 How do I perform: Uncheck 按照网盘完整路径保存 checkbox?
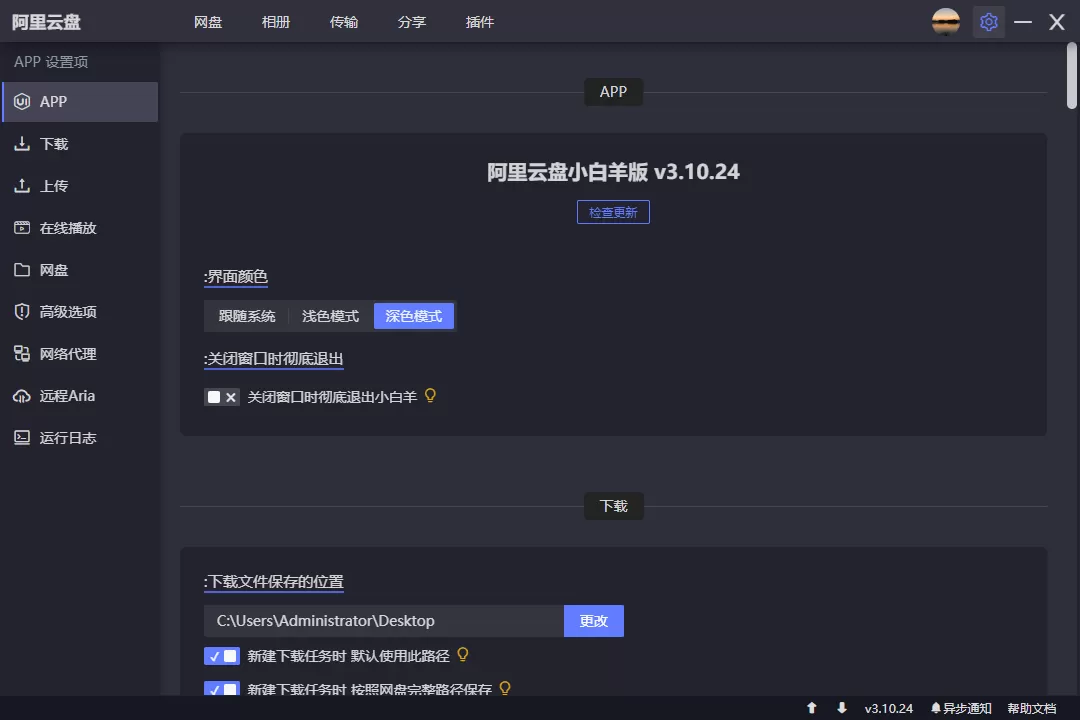[x=222, y=689]
